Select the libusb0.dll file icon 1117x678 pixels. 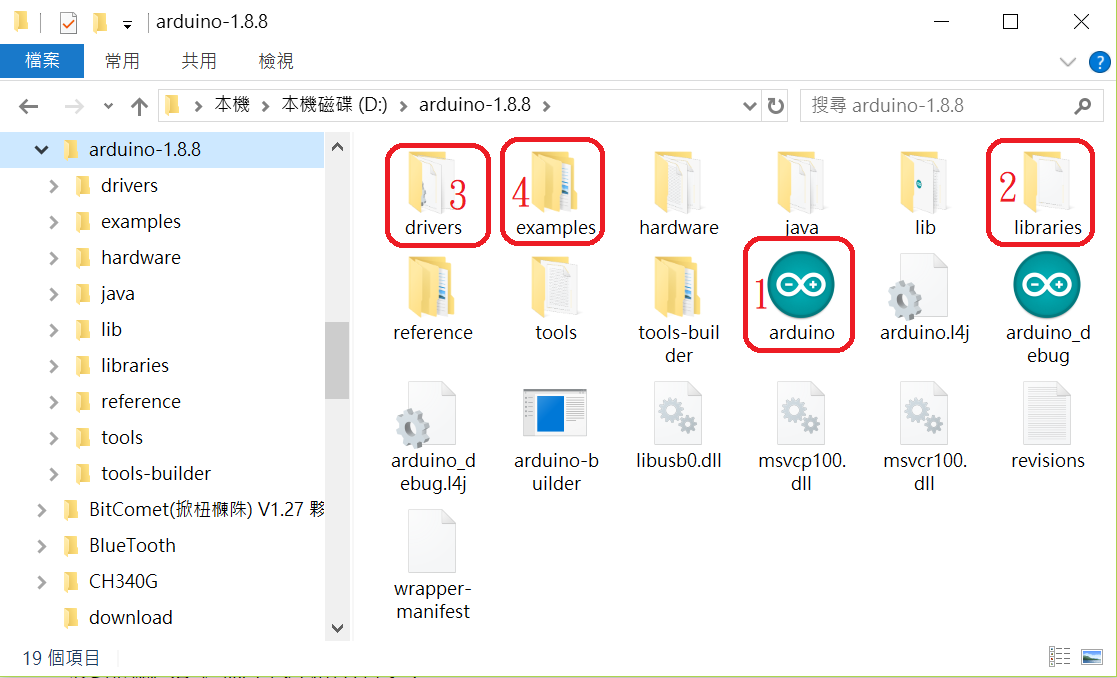[x=677, y=414]
